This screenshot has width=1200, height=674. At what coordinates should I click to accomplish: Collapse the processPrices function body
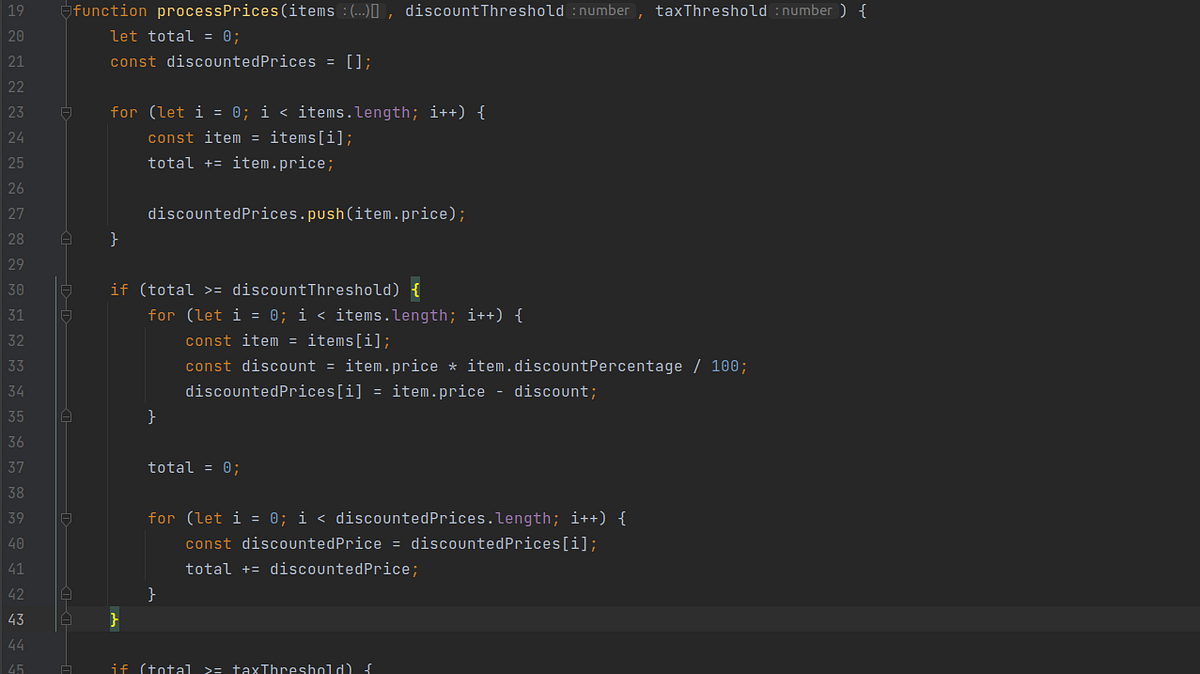pyautogui.click(x=66, y=10)
